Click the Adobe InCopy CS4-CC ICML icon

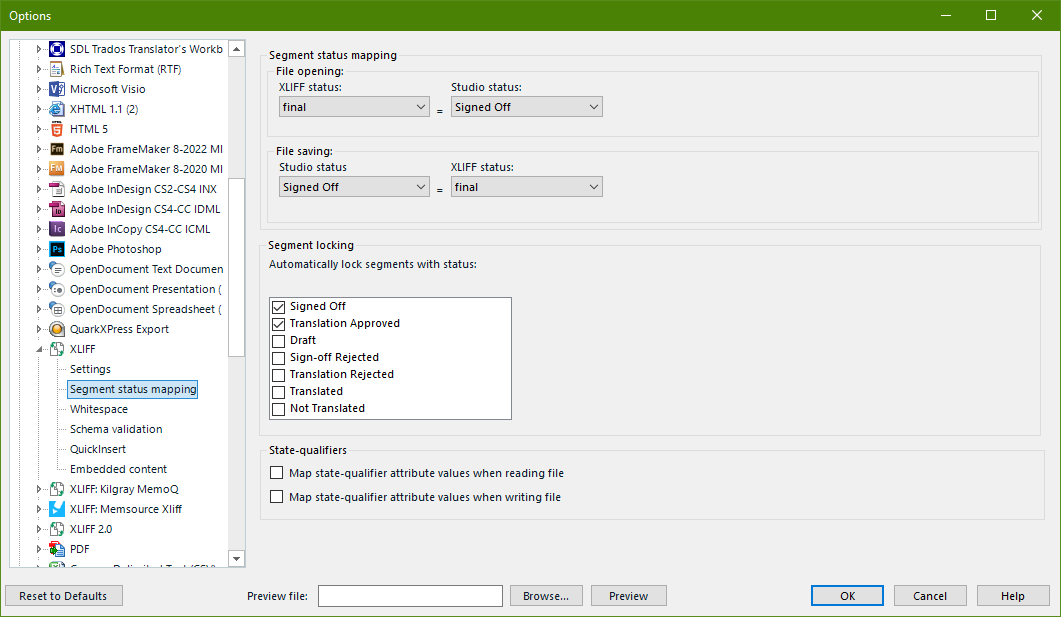58,229
